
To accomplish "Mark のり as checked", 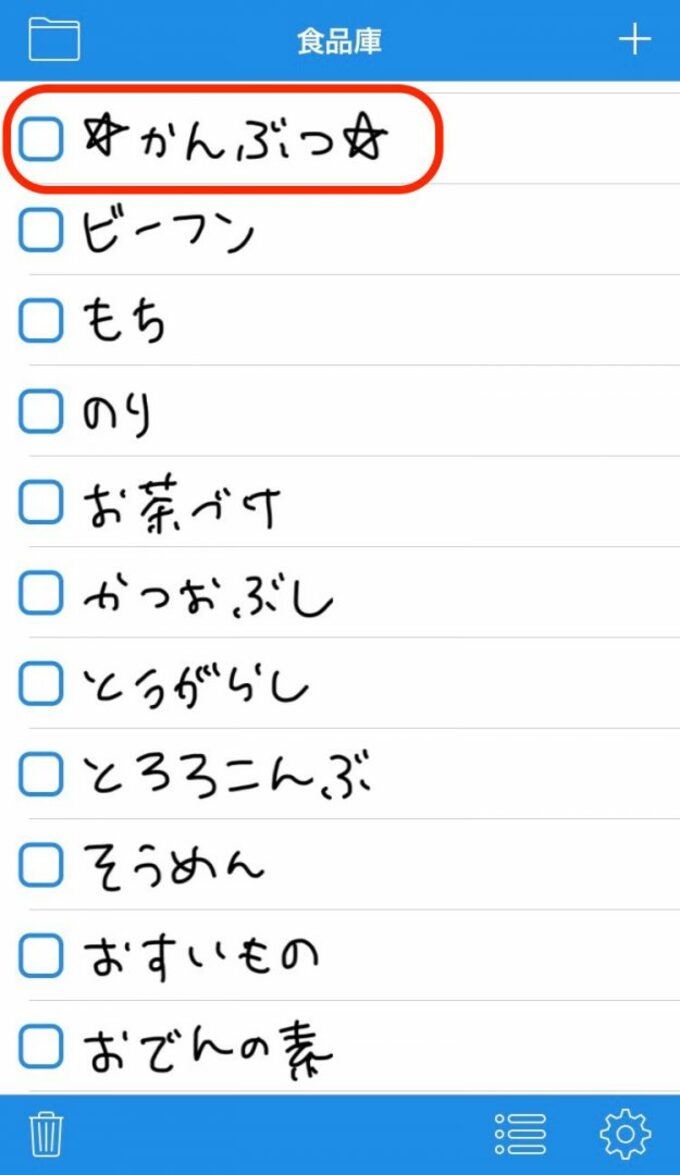I will (x=42, y=411).
